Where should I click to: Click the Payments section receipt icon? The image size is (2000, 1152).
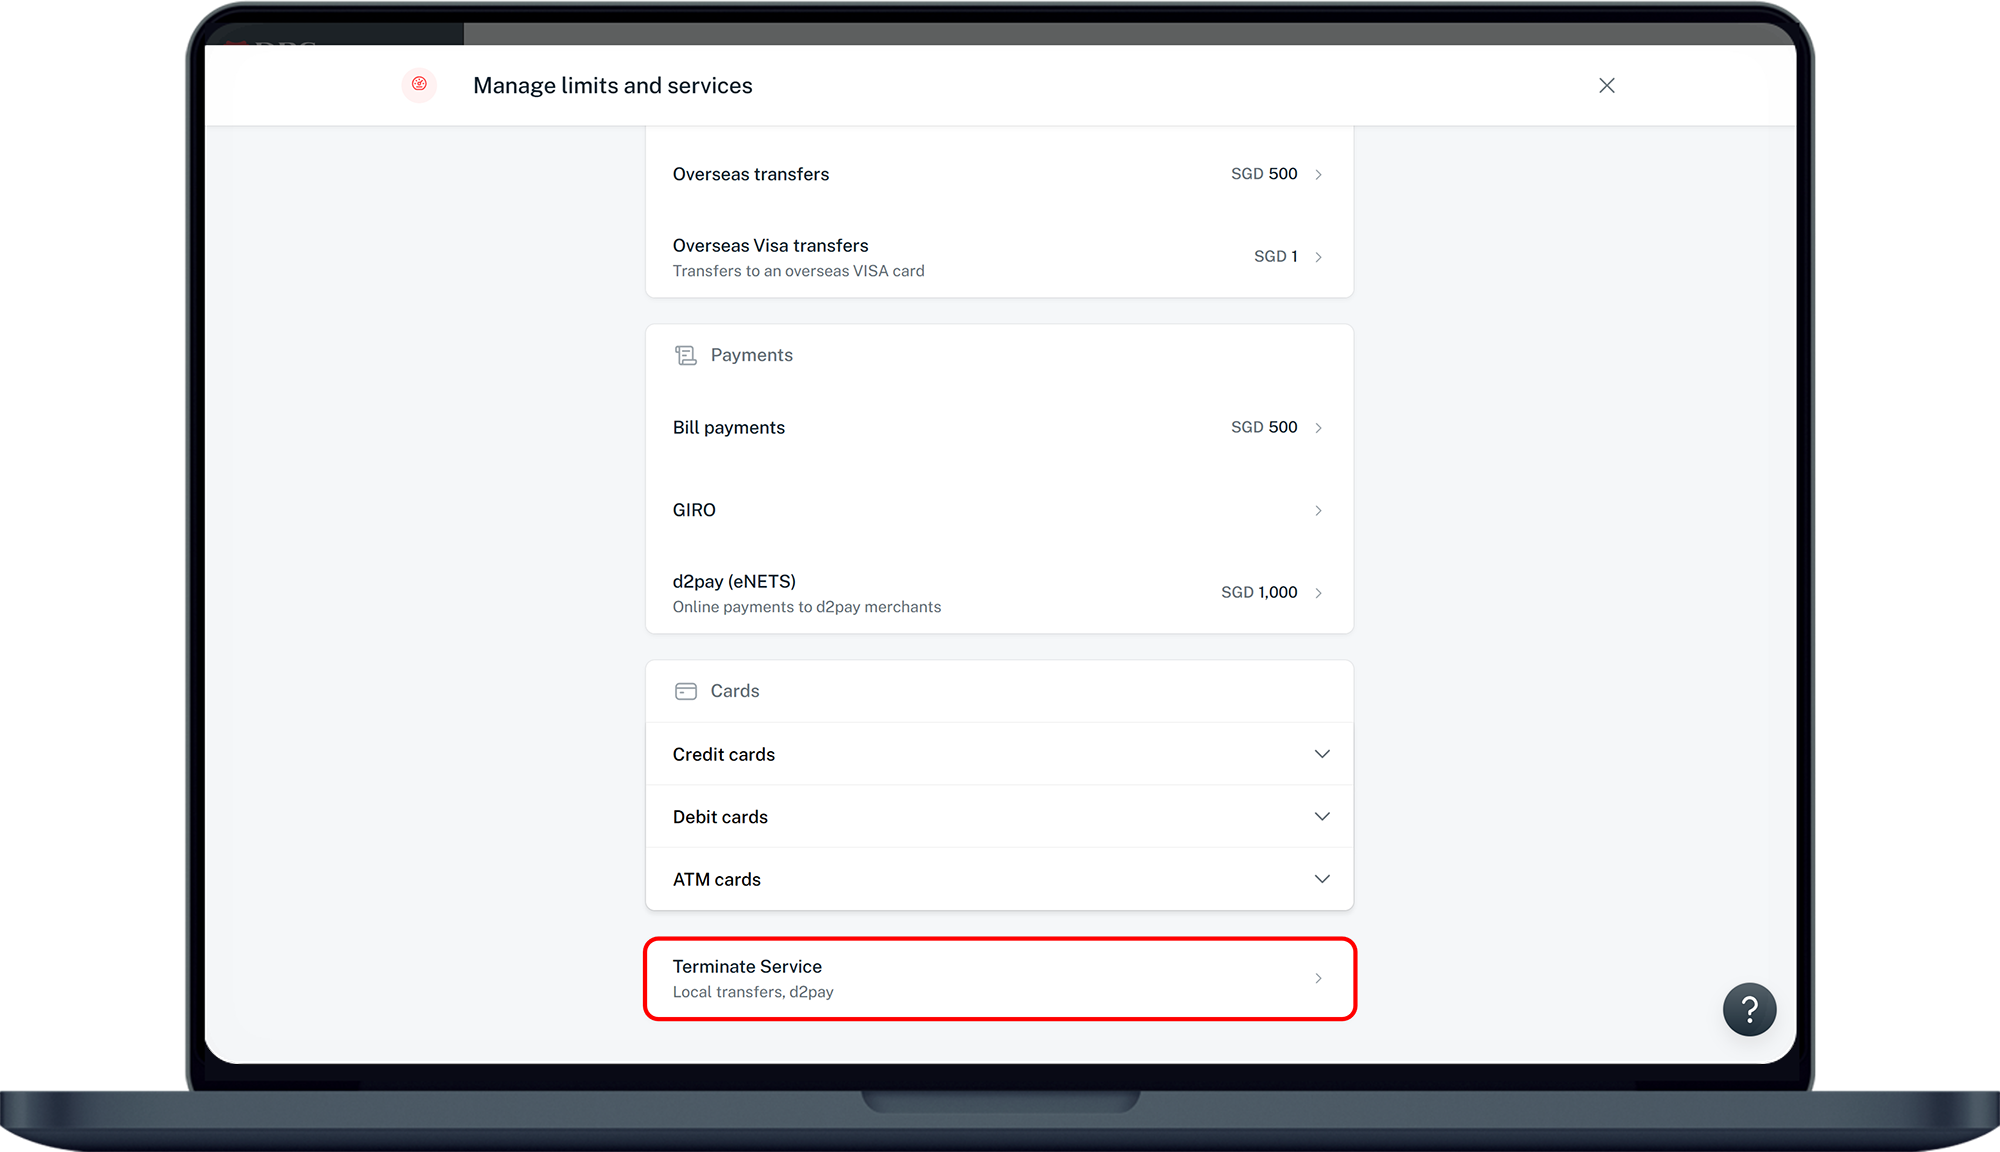pos(685,355)
